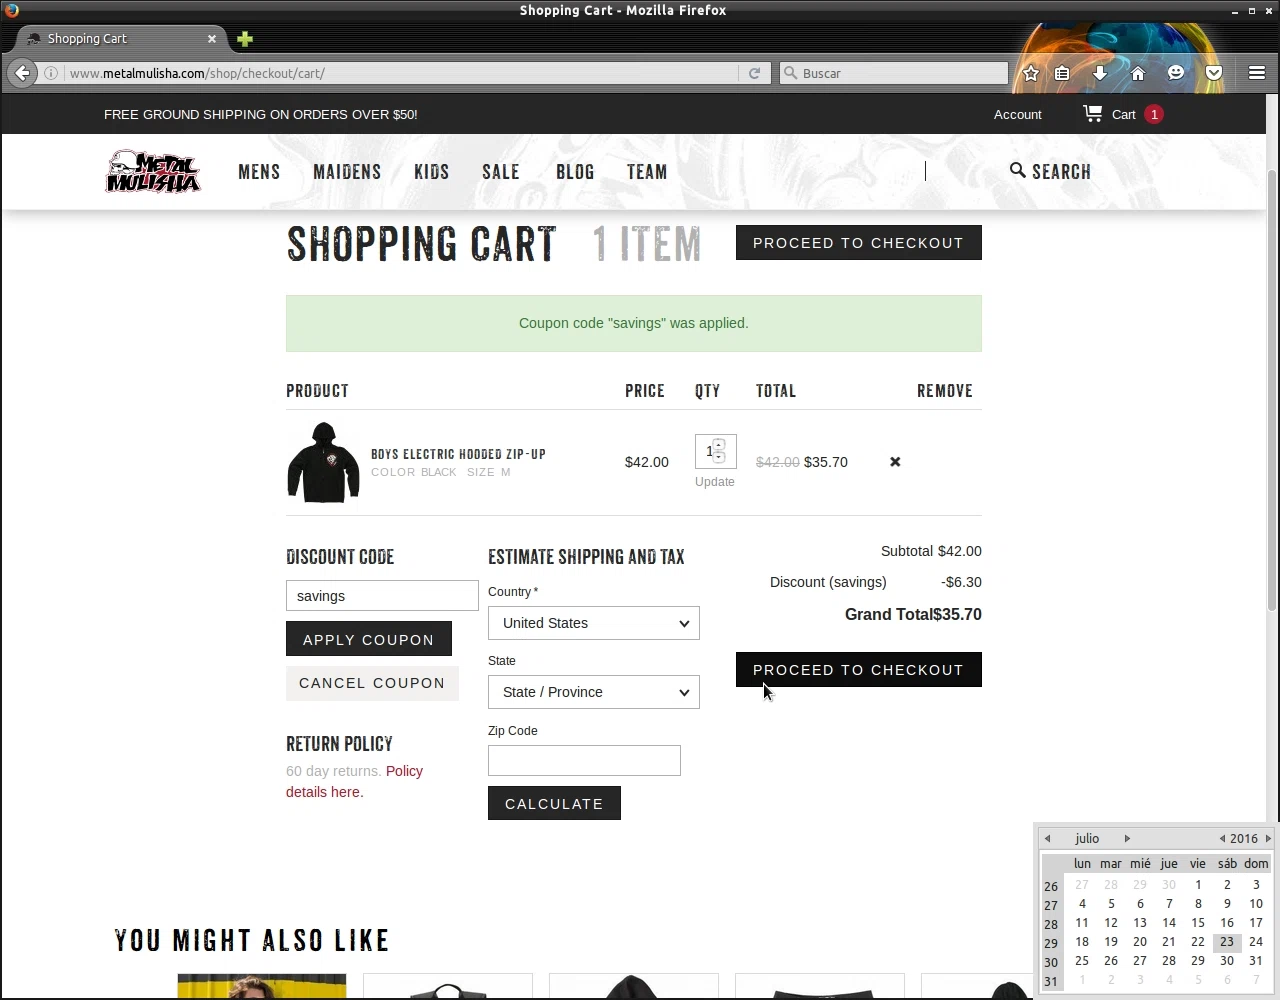The image size is (1280, 1000).
Task: Go to the previous year in the calendar
Action: click(x=1222, y=839)
